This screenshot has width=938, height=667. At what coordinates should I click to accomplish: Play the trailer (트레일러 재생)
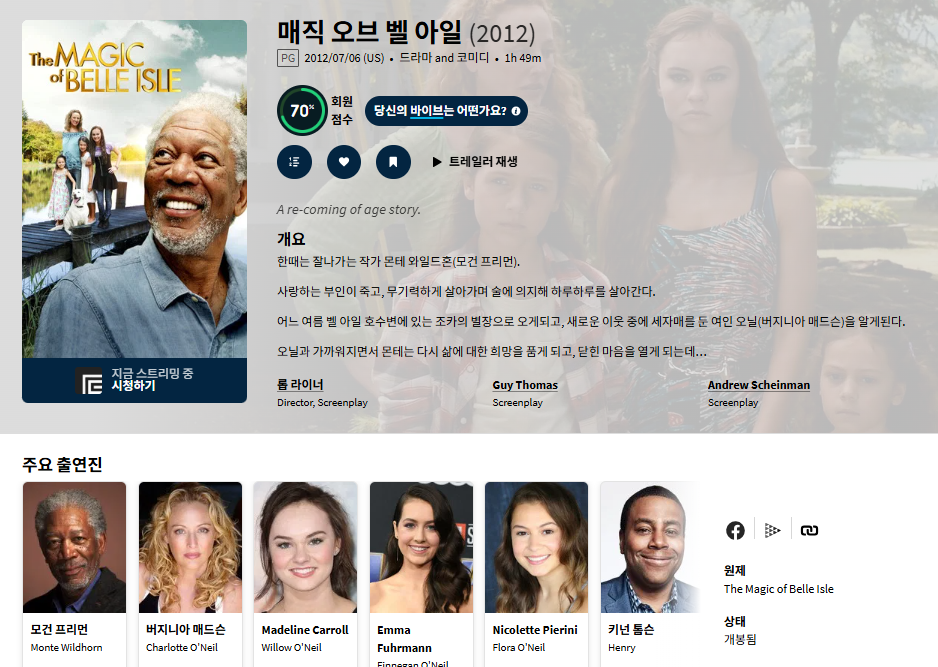coord(474,162)
